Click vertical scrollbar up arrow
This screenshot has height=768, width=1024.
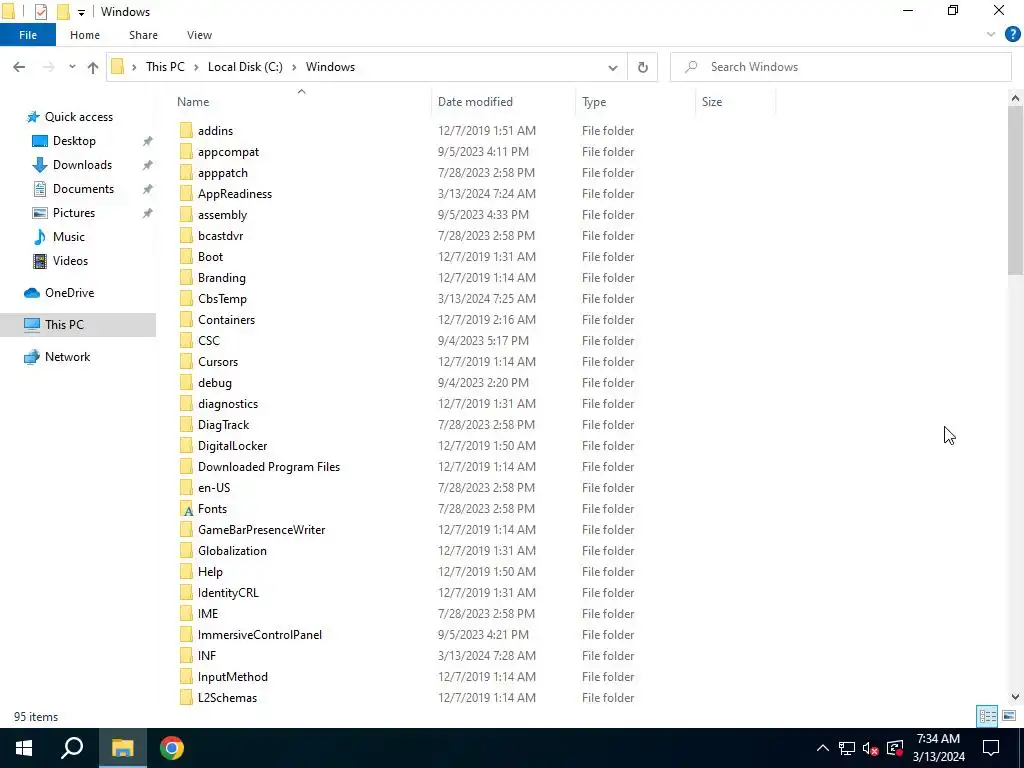(x=1015, y=99)
